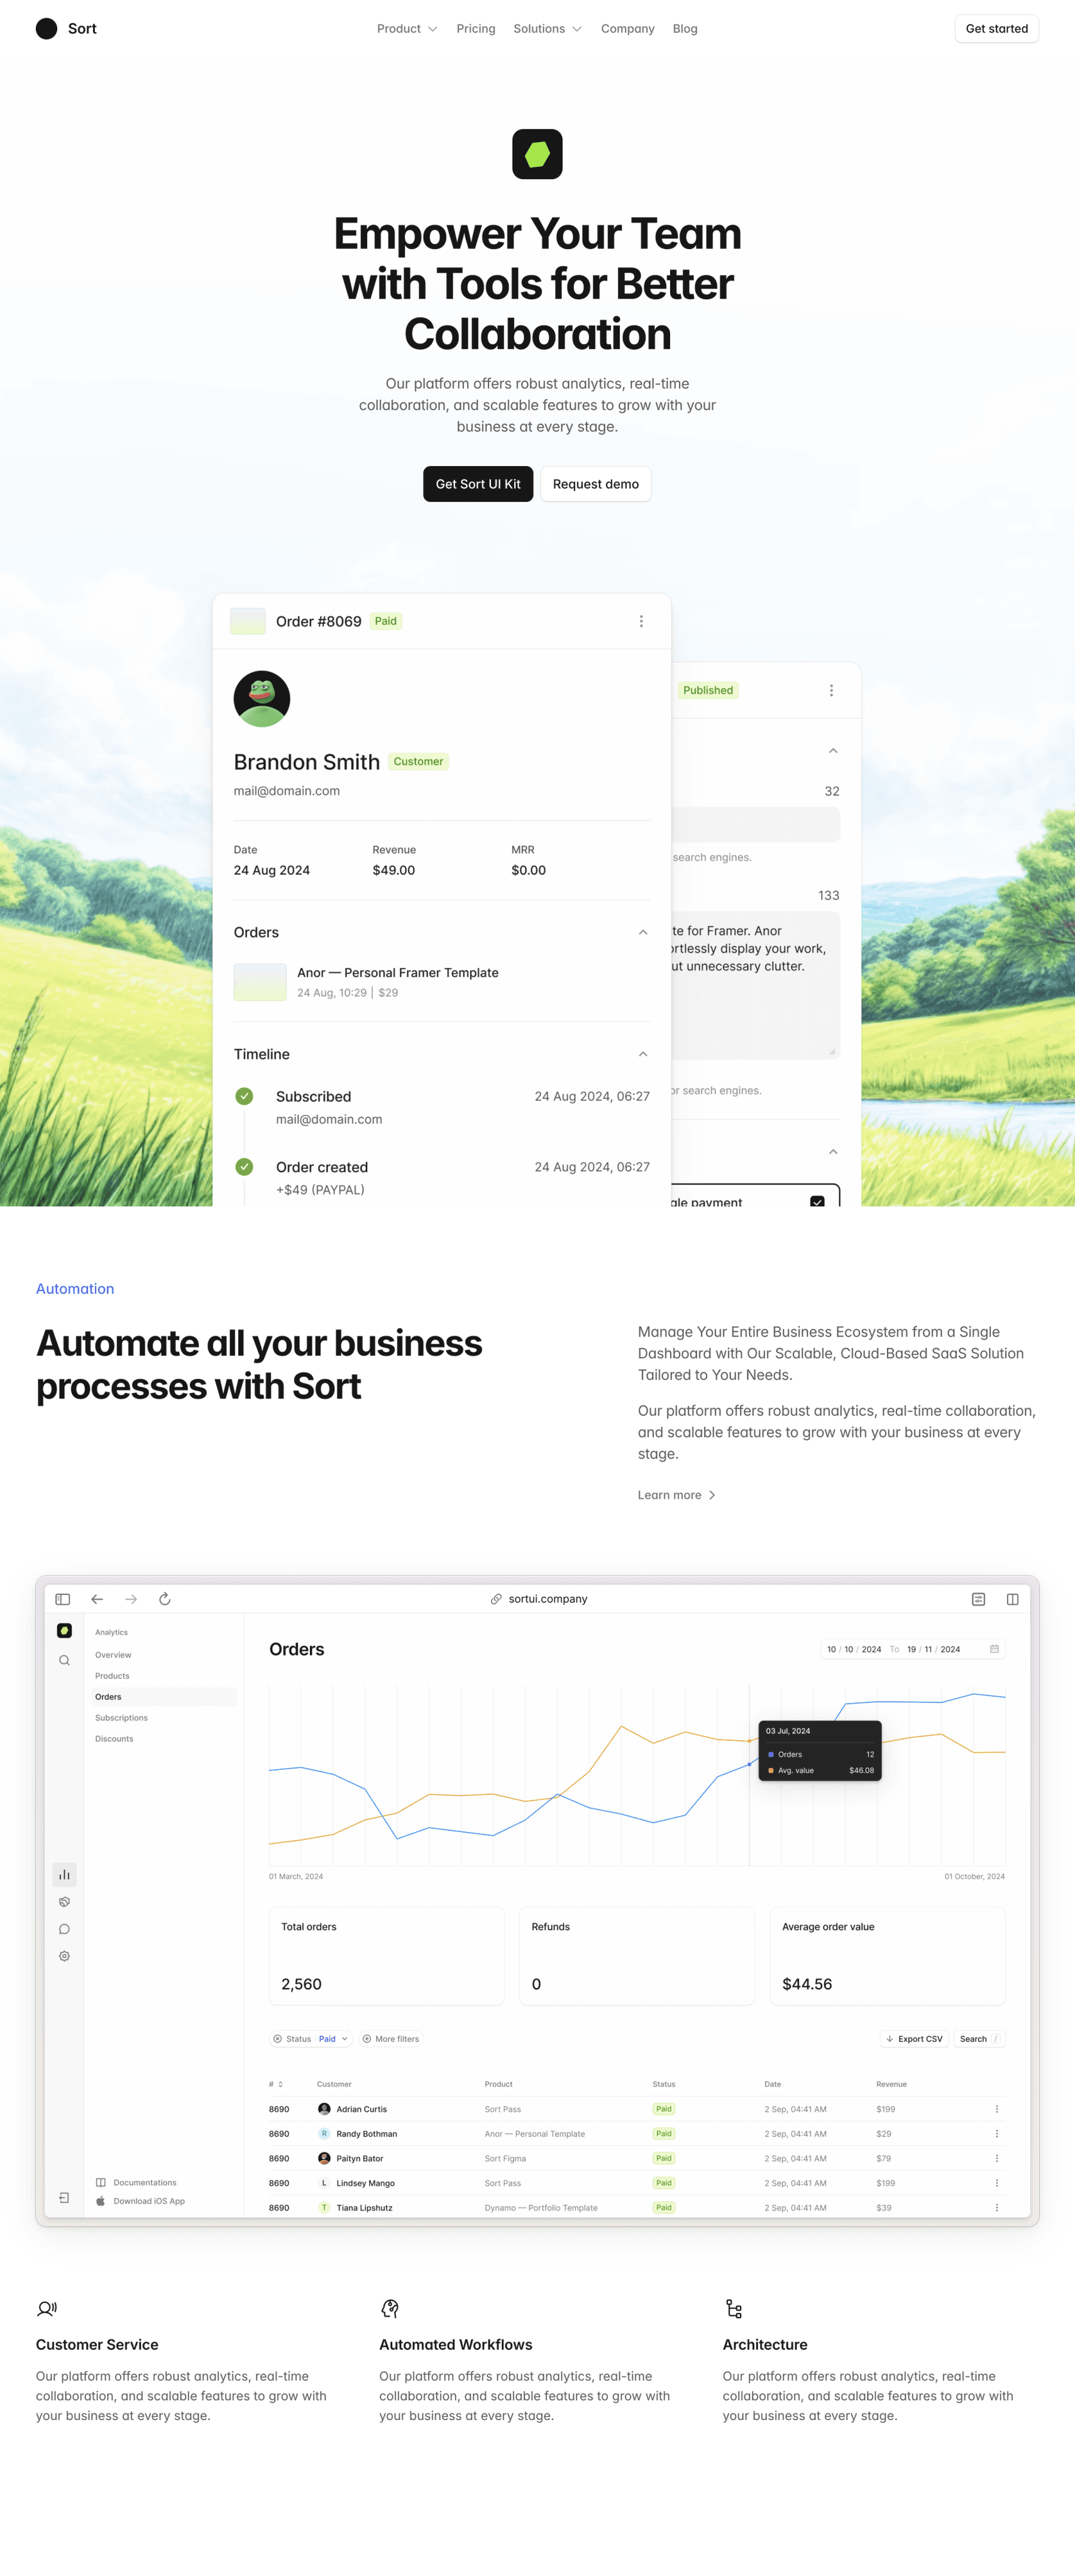Click the Automation section label
Image resolution: width=1075 pixels, height=2576 pixels.
[75, 1289]
